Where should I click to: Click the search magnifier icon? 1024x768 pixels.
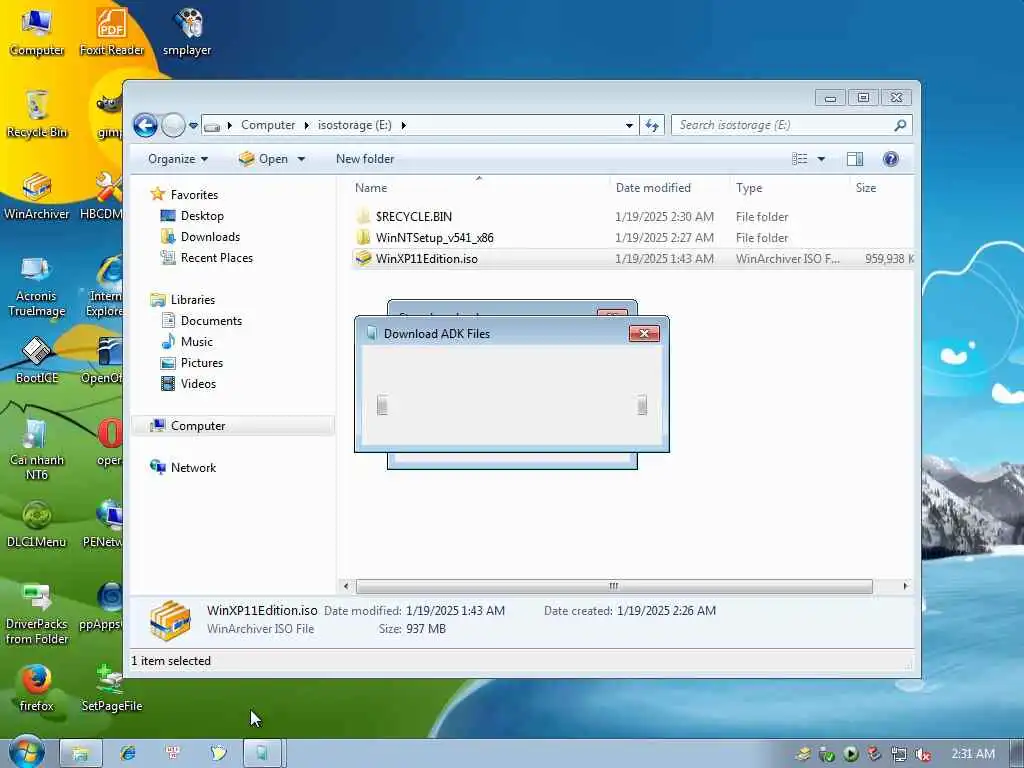click(x=900, y=125)
